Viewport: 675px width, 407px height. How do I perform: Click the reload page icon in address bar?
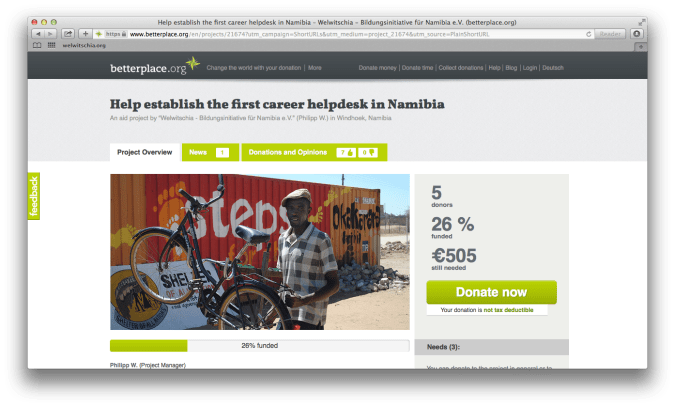coord(587,33)
